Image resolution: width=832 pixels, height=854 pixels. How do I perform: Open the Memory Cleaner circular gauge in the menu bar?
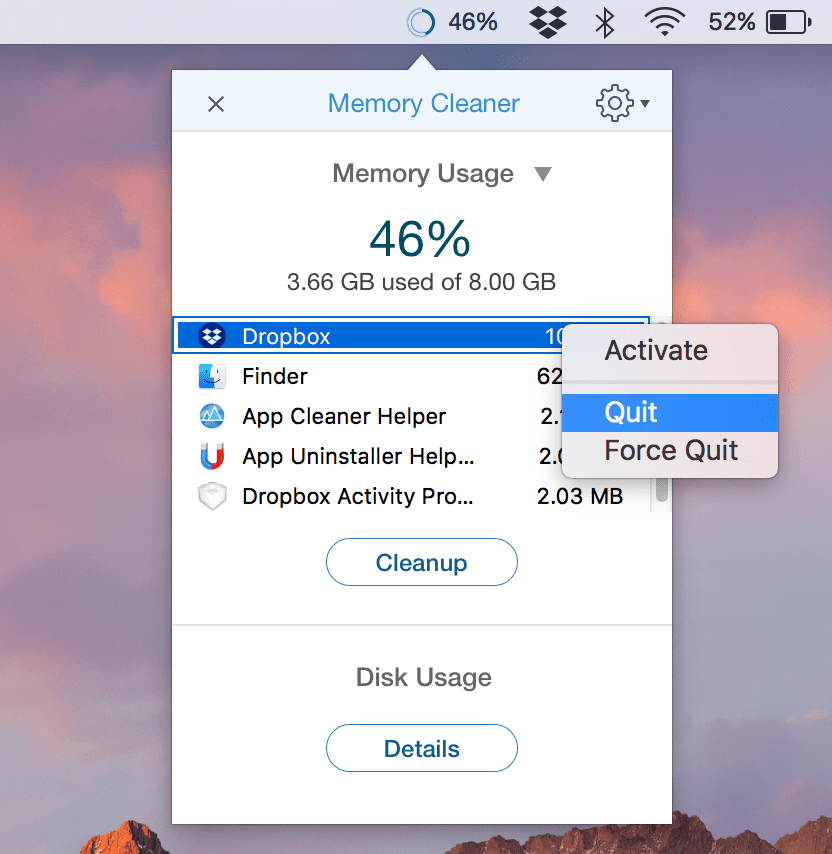pos(421,21)
